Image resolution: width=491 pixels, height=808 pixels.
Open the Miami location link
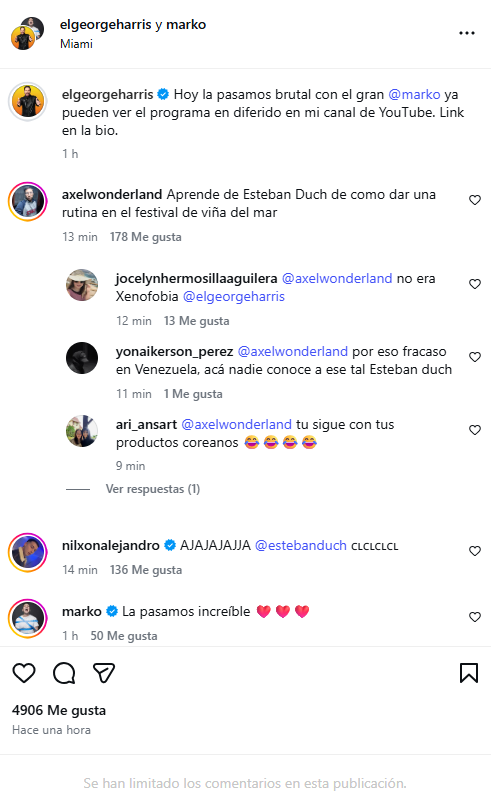click(76, 44)
